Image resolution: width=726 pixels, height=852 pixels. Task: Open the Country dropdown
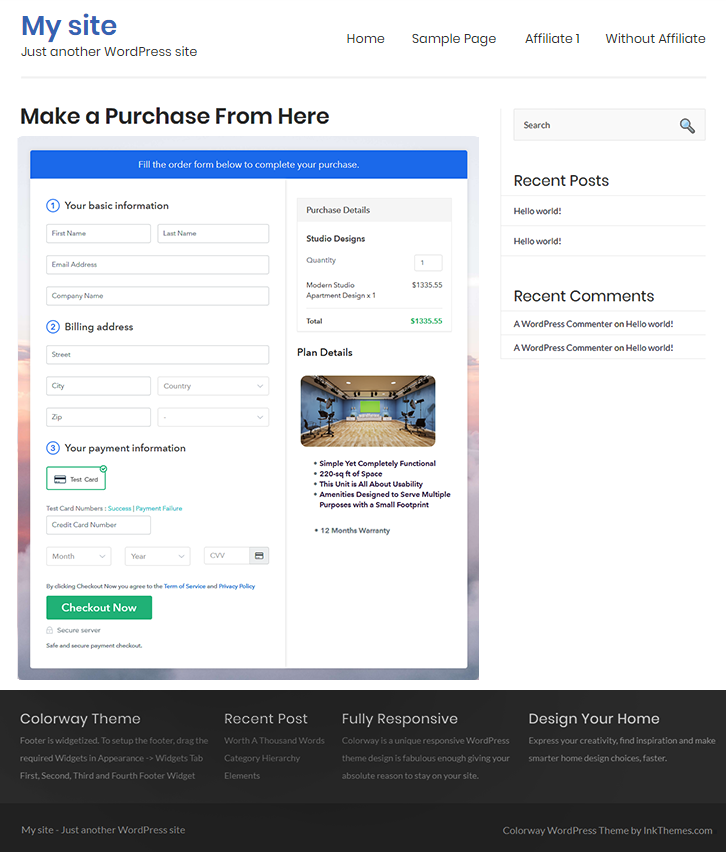click(x=213, y=386)
